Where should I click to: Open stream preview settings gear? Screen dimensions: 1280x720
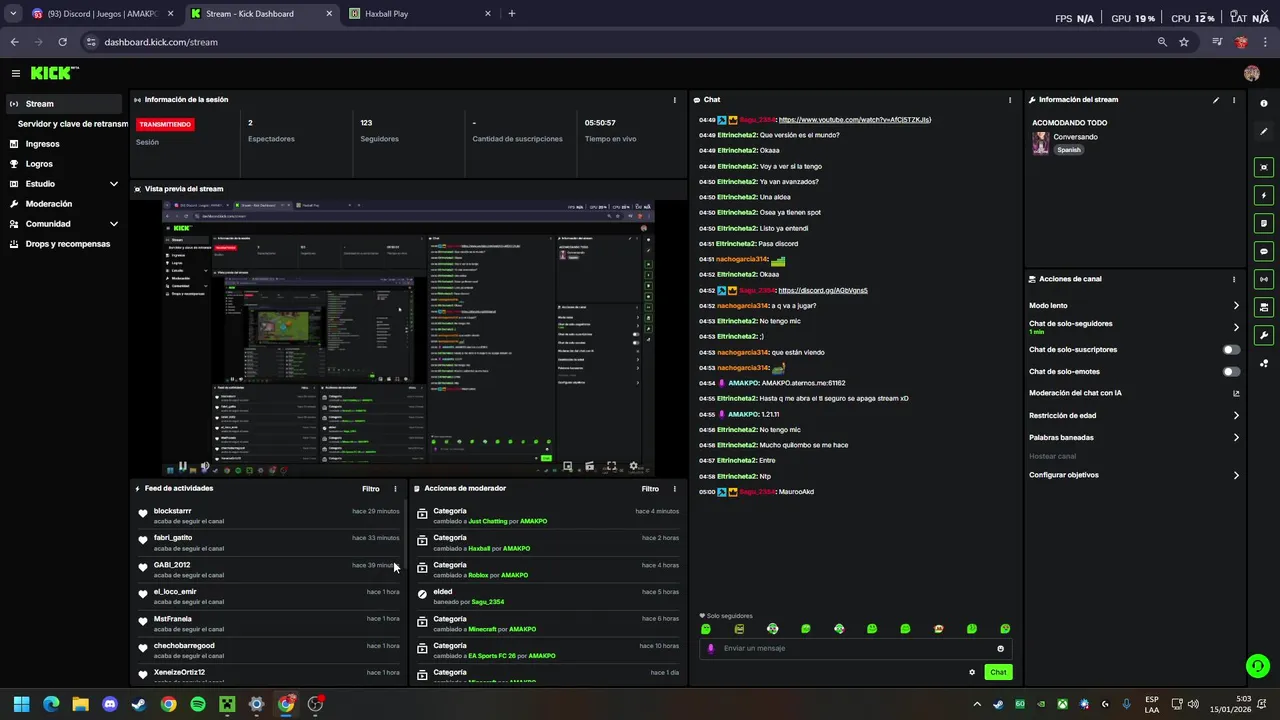[x=633, y=466]
